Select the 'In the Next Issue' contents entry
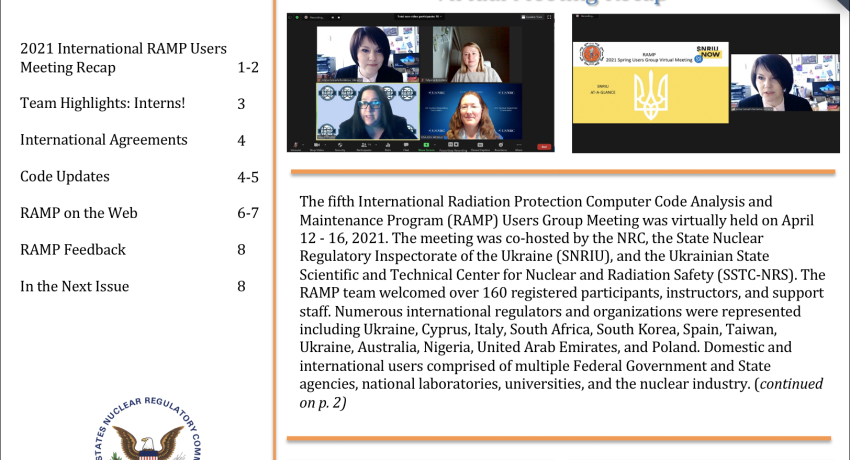 [74, 286]
